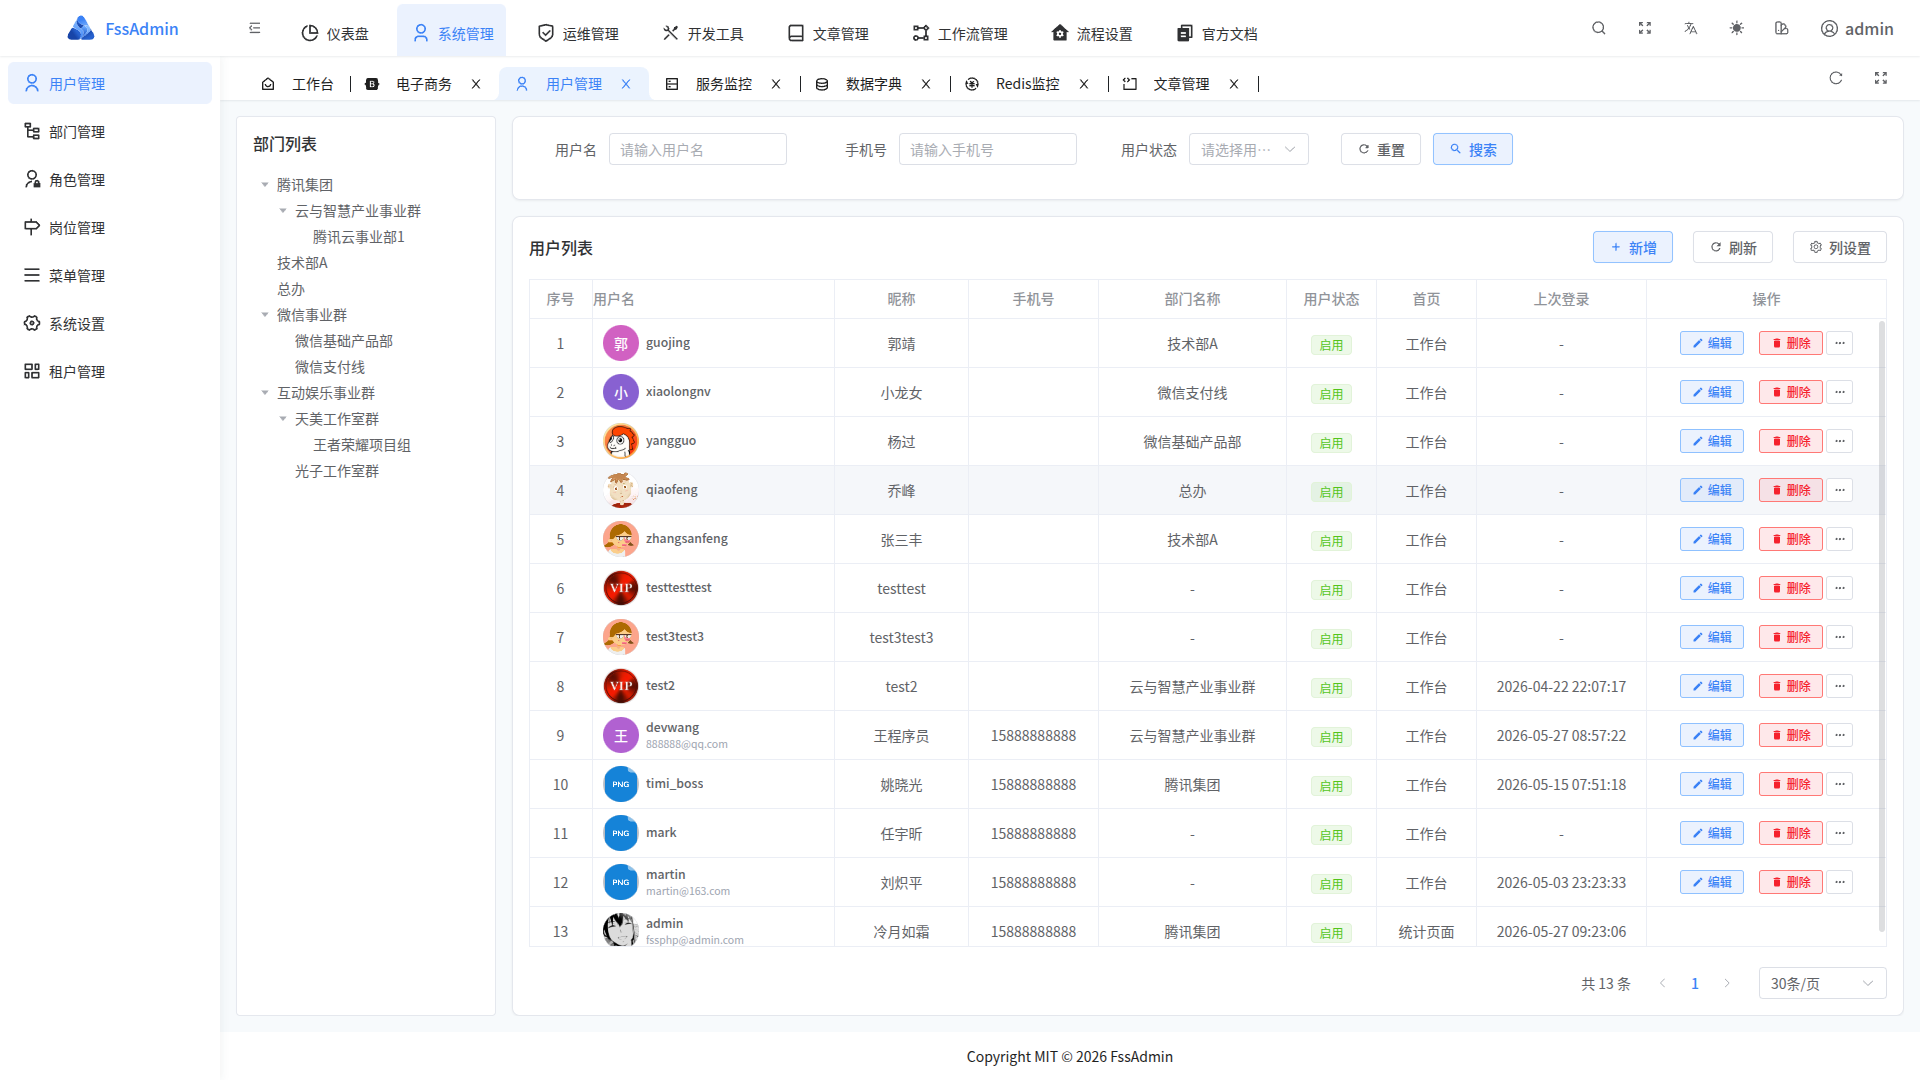
Task: Focus the 手机号 search input
Action: (x=987, y=150)
